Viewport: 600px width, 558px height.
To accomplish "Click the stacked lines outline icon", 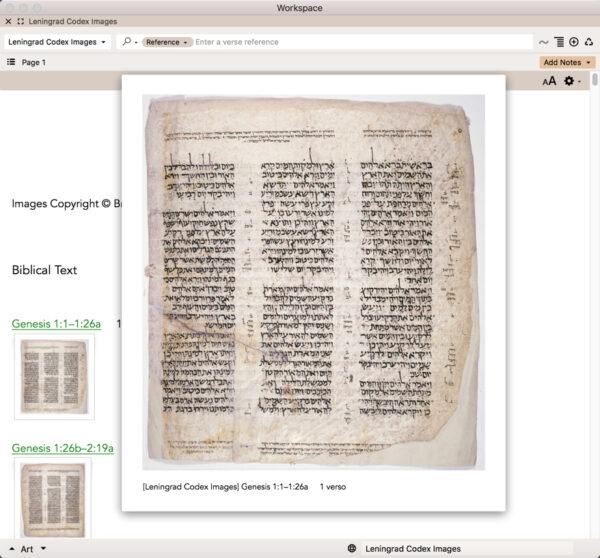I will tap(559, 42).
